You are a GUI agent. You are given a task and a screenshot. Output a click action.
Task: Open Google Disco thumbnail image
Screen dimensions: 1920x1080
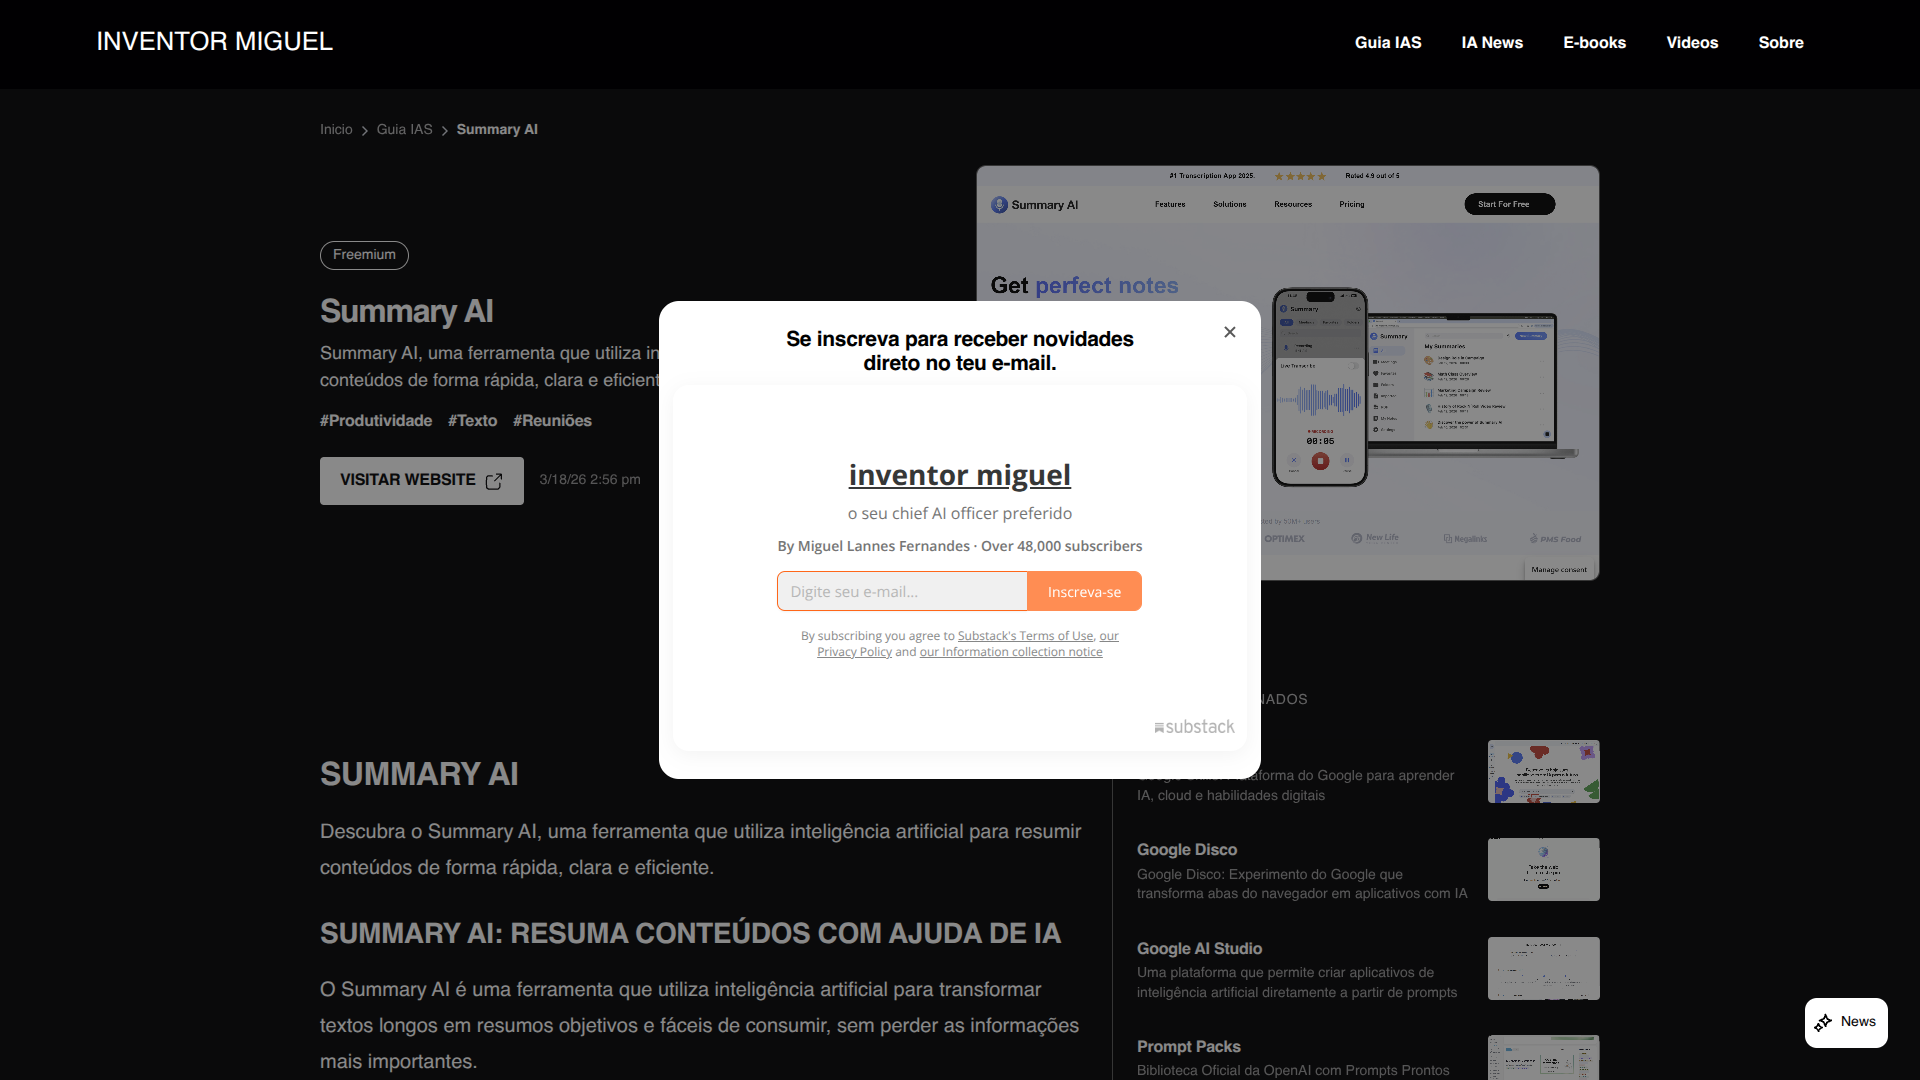click(1543, 869)
